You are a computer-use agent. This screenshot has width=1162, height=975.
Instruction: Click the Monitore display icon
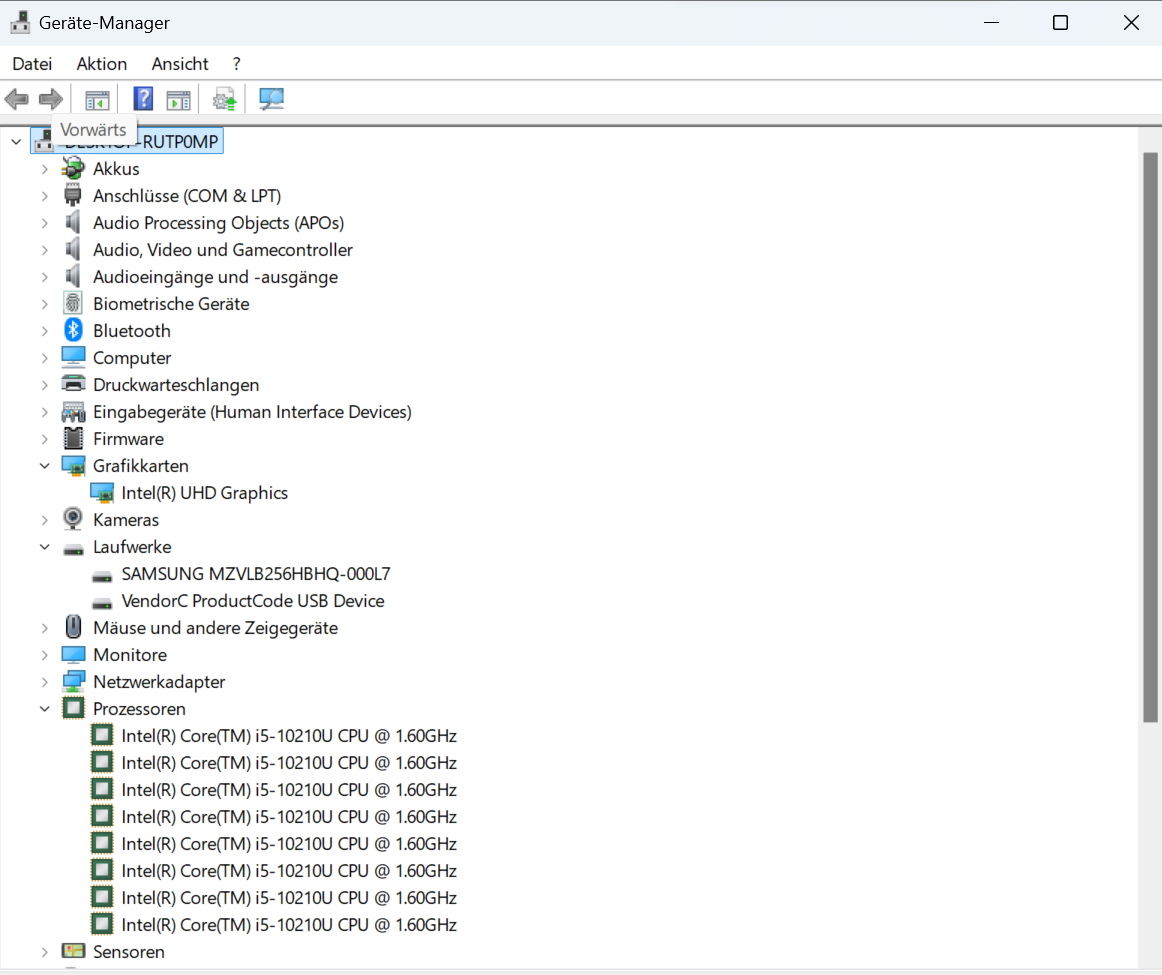click(x=73, y=655)
